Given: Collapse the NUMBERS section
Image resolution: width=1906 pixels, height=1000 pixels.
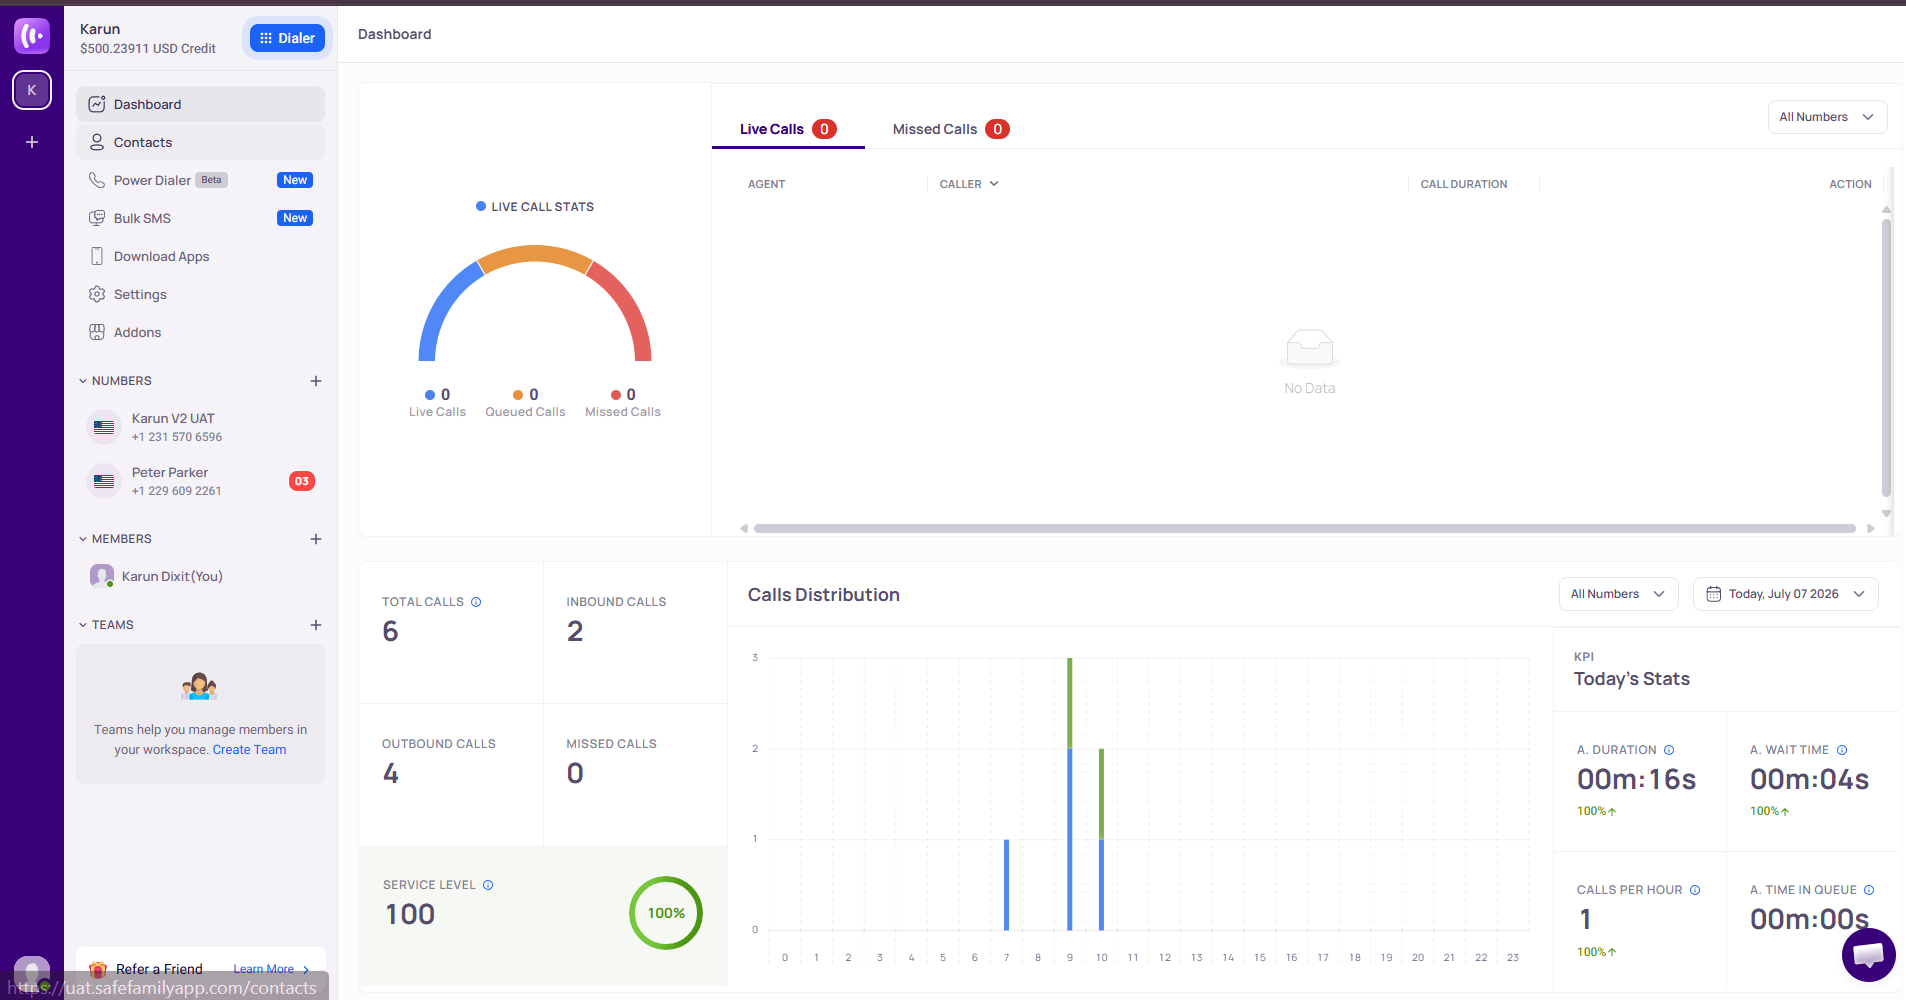Looking at the screenshot, I should (x=83, y=381).
